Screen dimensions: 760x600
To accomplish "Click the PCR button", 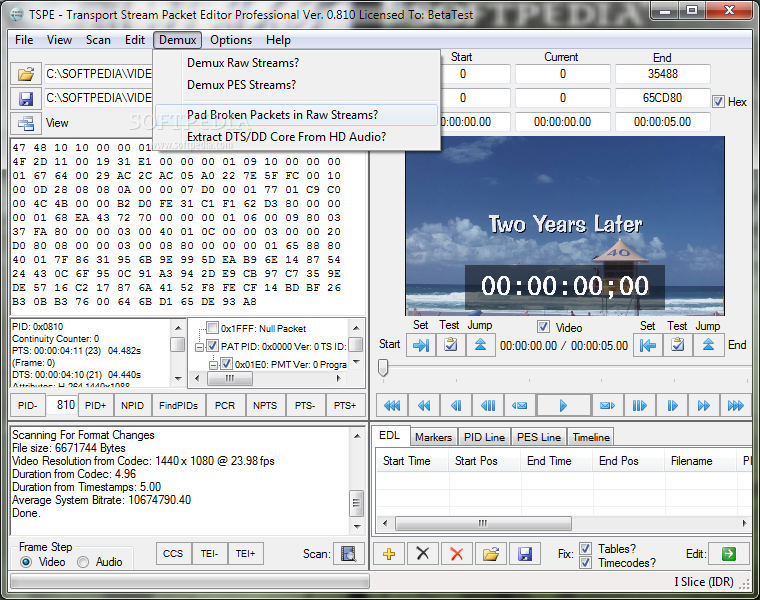I will click(x=225, y=405).
